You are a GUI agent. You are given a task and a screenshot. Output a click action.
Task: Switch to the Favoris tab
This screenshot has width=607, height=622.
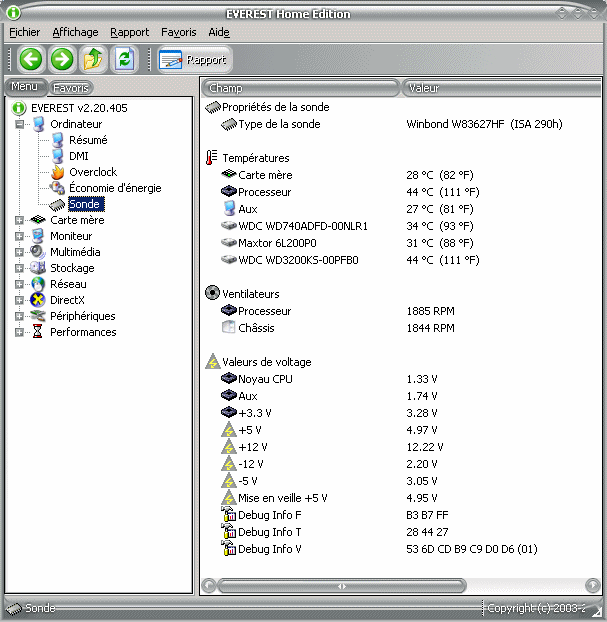tap(71, 88)
